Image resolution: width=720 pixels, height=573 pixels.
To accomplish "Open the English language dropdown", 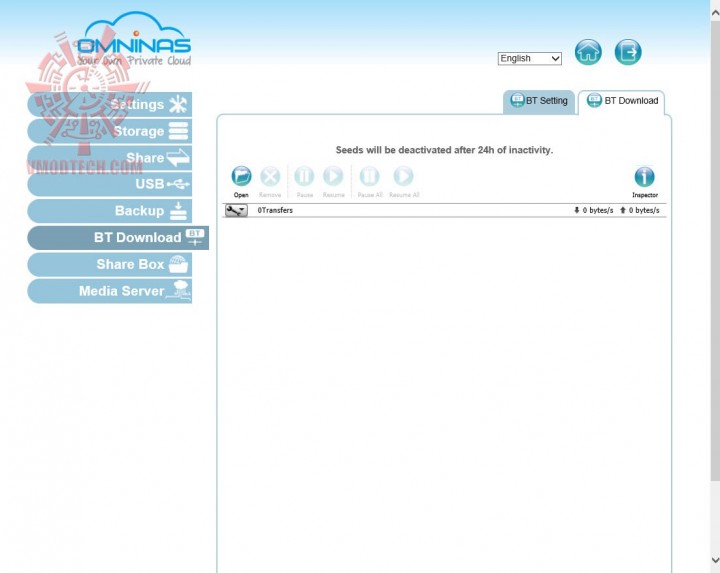I will tap(529, 59).
